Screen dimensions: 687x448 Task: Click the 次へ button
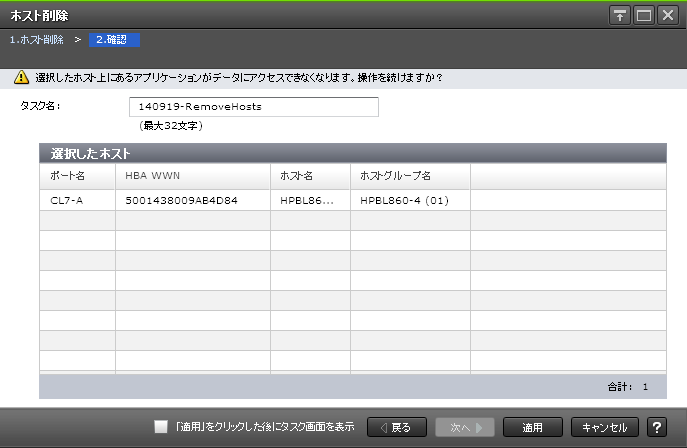[x=465, y=427]
